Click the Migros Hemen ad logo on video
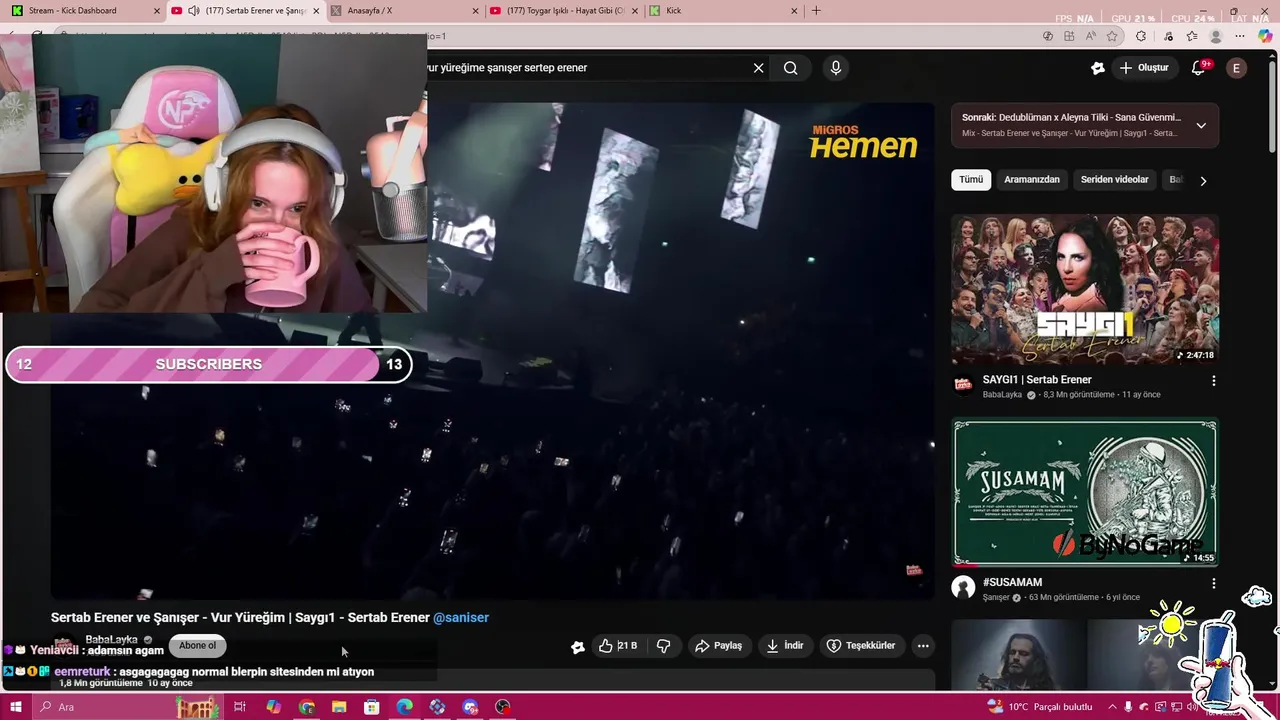 coord(863,142)
